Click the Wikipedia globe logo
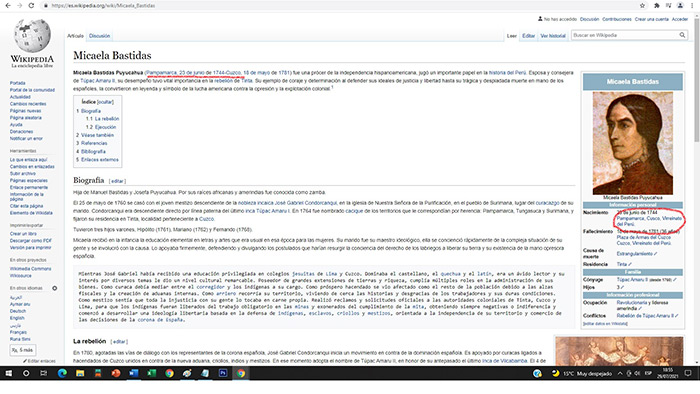Screen dimensions: 700x394 pos(32,36)
